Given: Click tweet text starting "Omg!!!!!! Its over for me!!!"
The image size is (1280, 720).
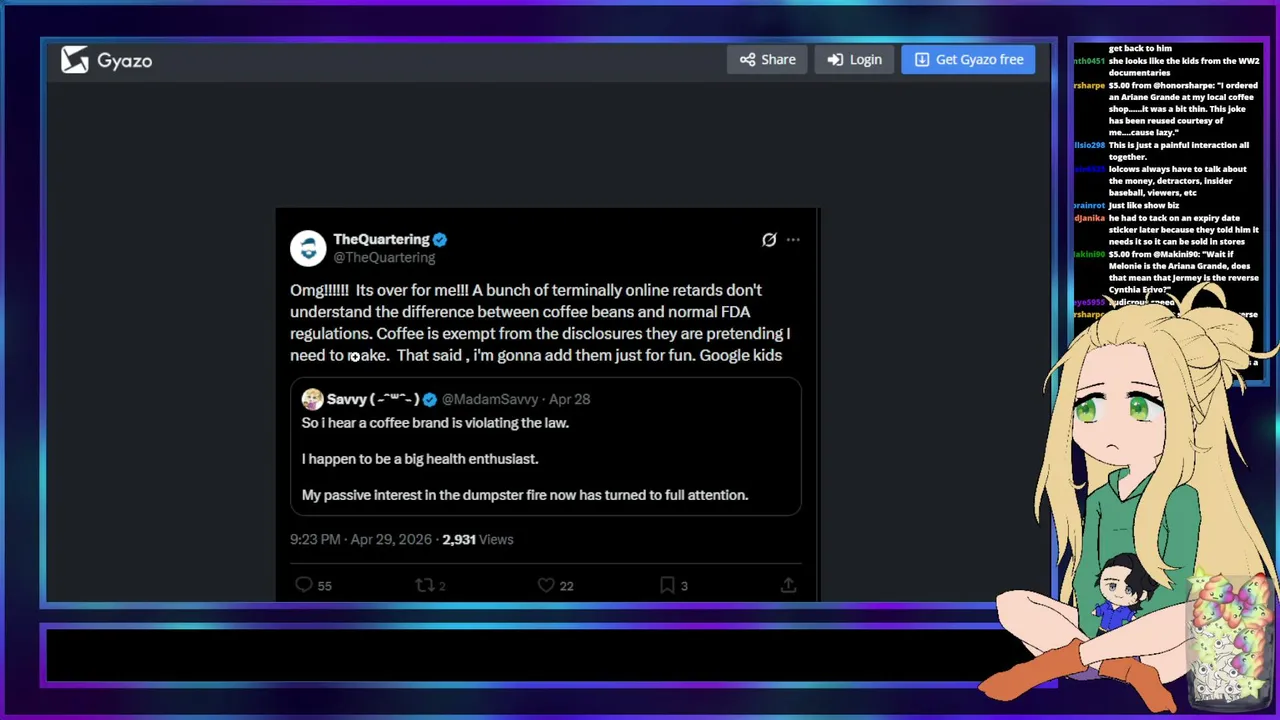Looking at the screenshot, I should pos(540,322).
